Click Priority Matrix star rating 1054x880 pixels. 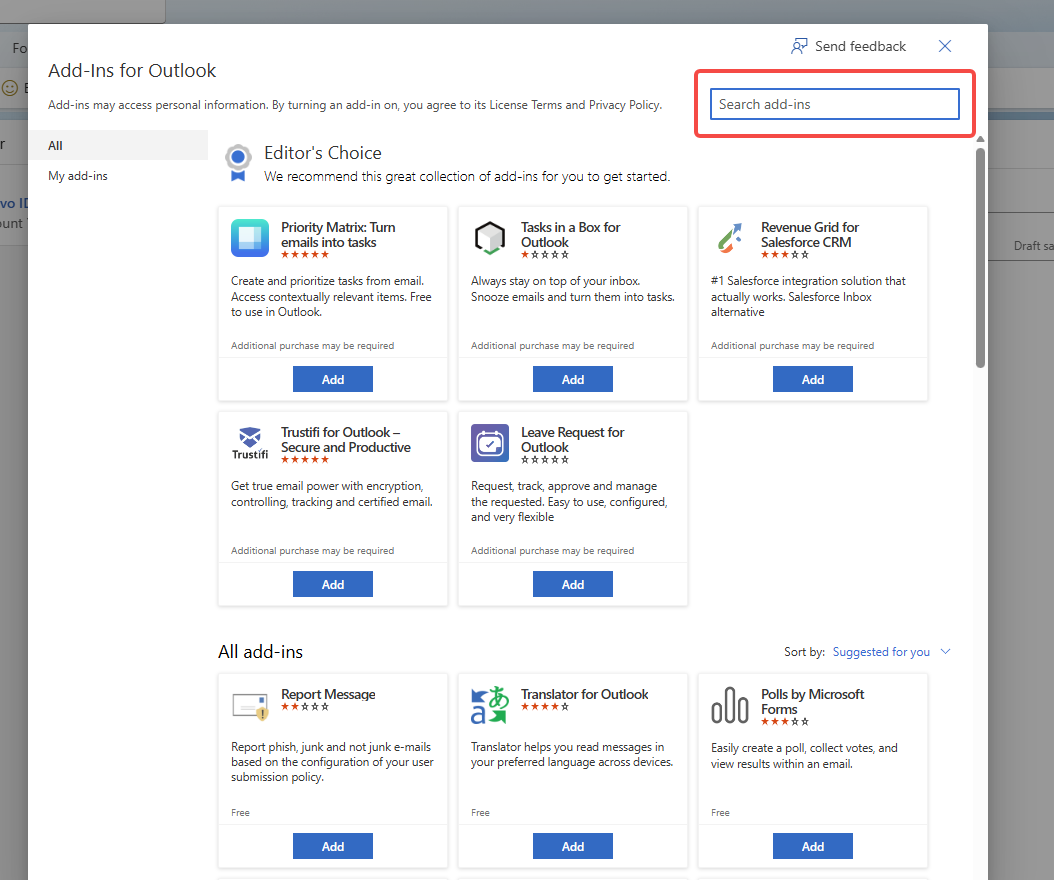click(305, 255)
